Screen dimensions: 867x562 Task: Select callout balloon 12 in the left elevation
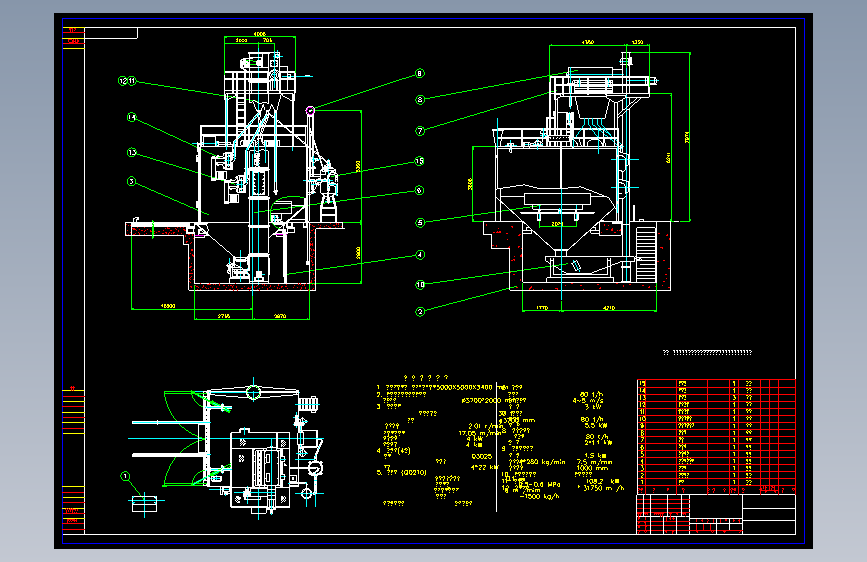pos(123,81)
